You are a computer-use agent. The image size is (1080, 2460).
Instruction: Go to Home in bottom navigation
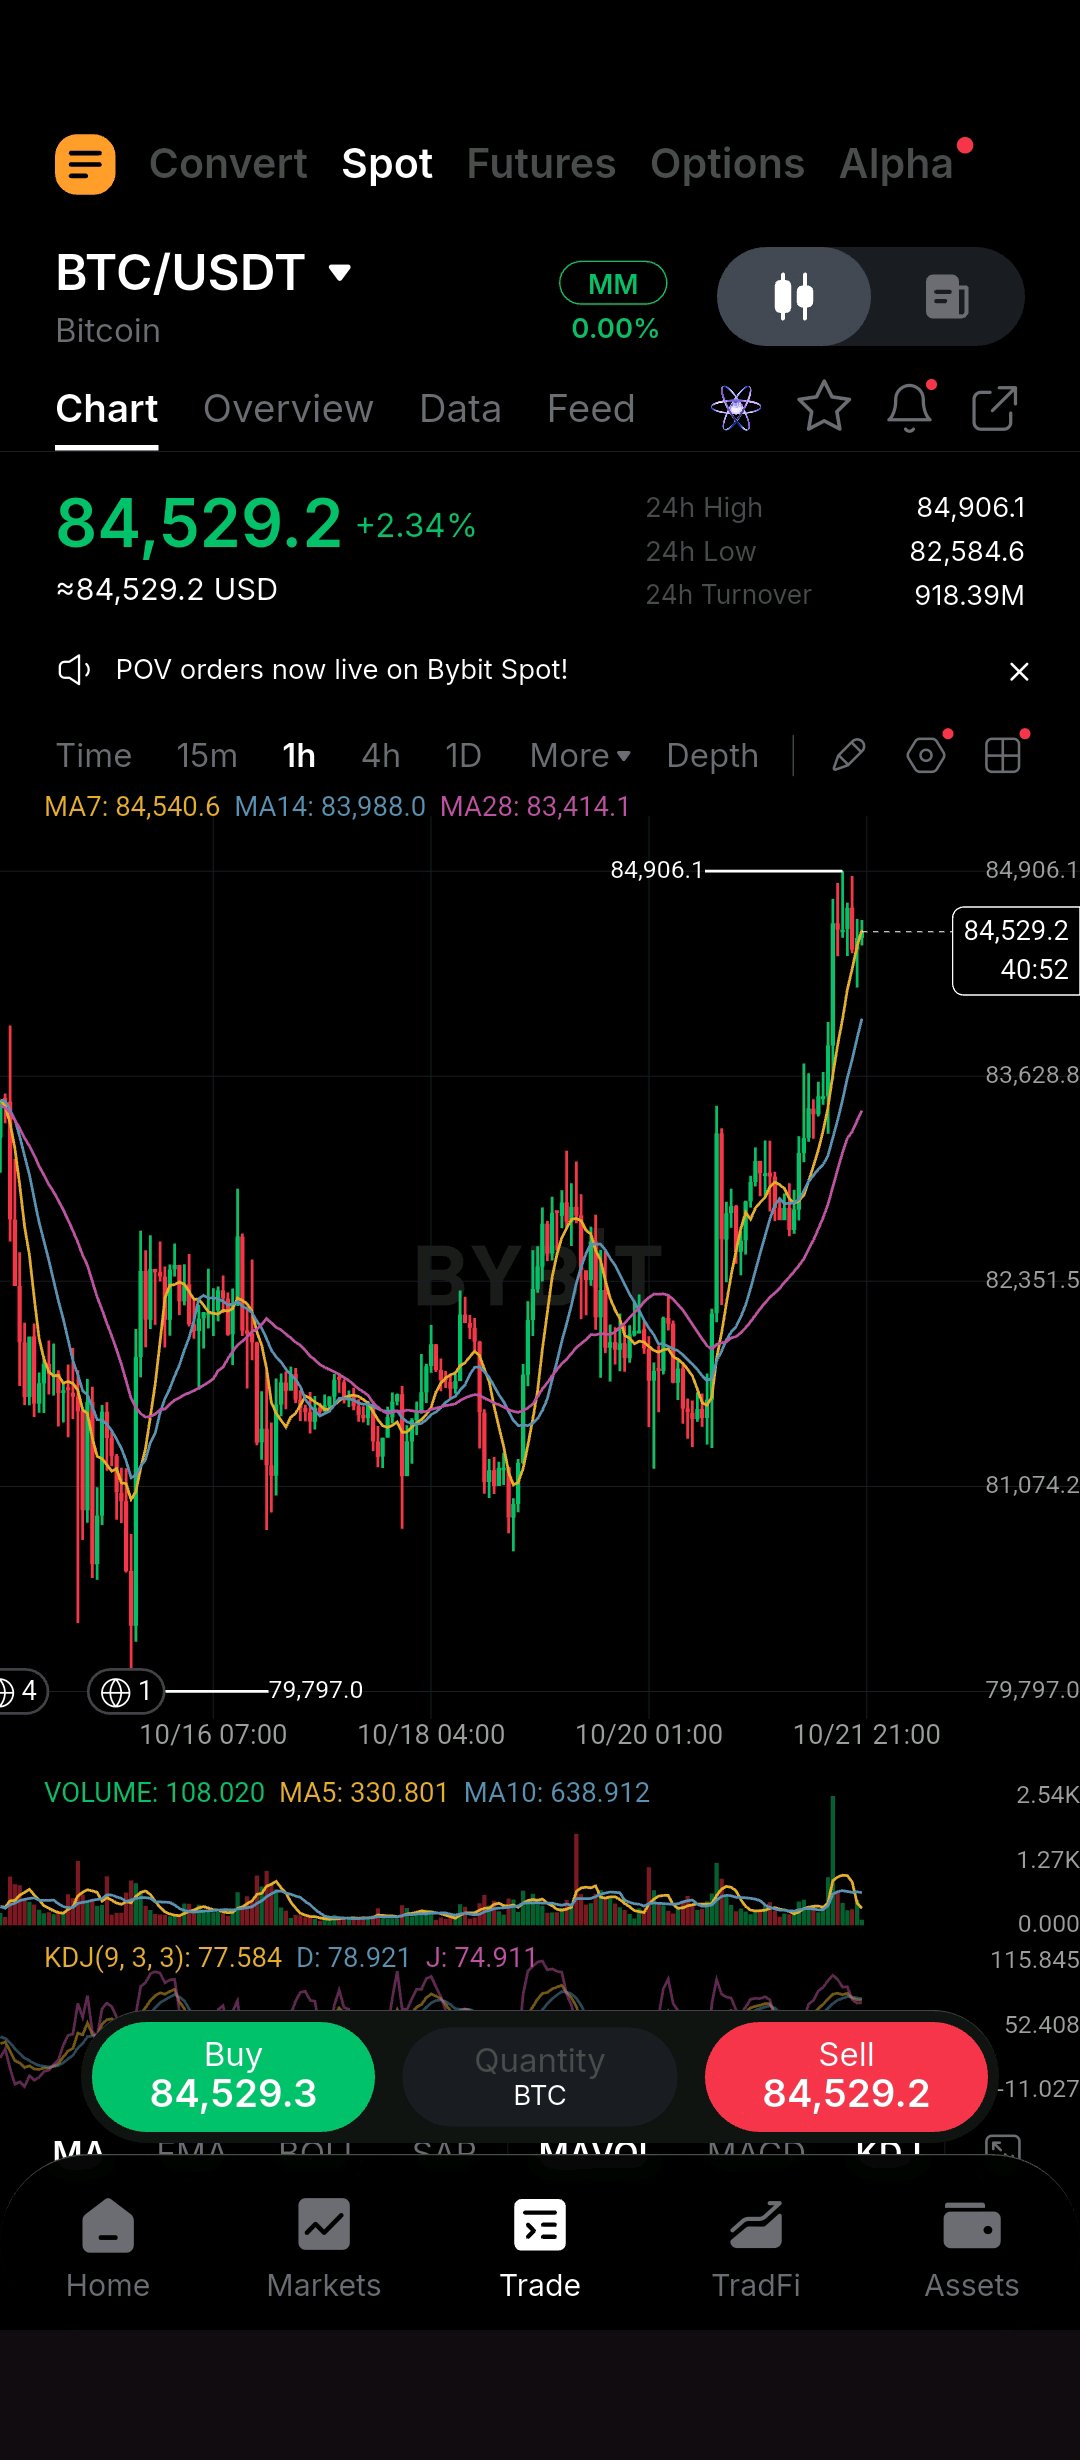click(x=108, y=2249)
